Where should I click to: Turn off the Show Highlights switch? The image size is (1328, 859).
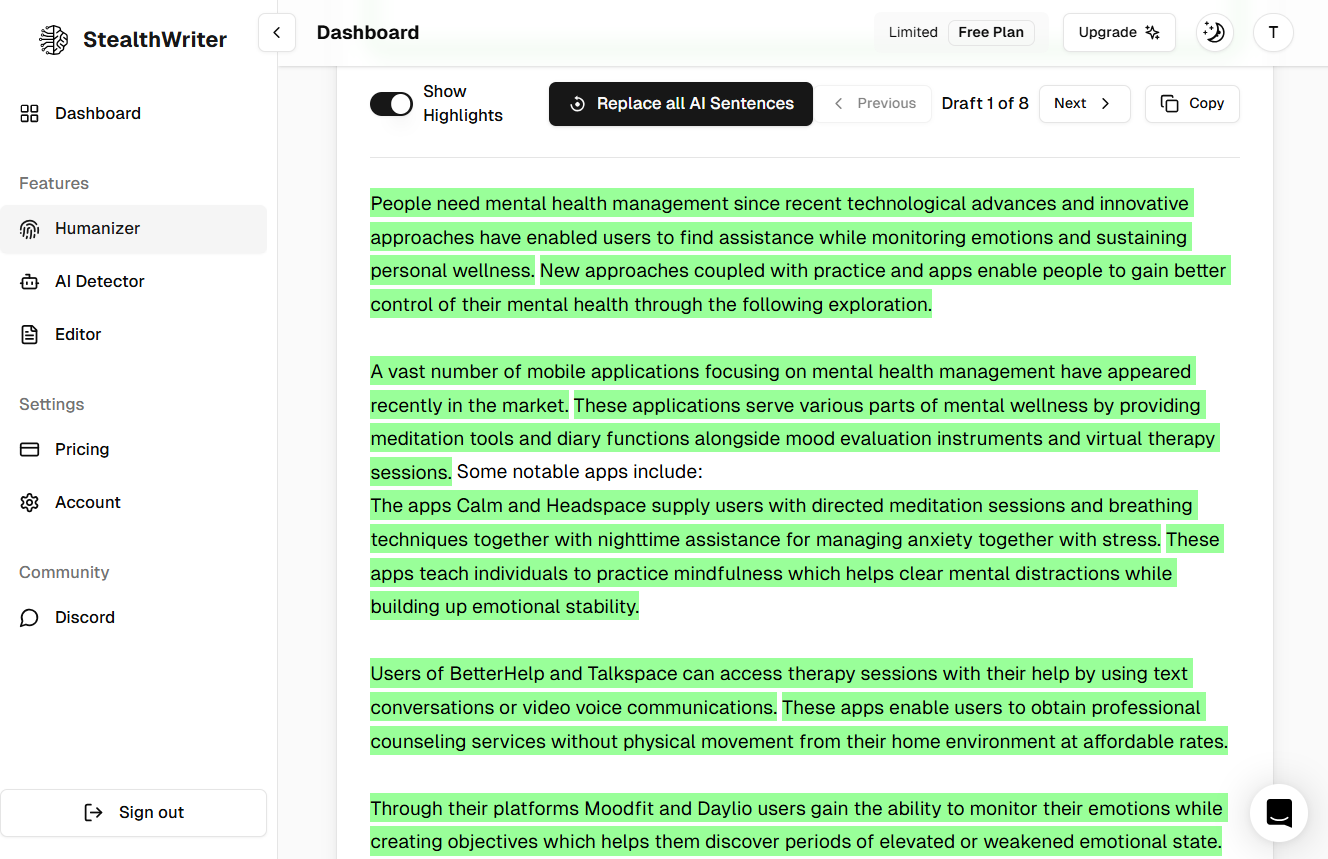coord(391,104)
